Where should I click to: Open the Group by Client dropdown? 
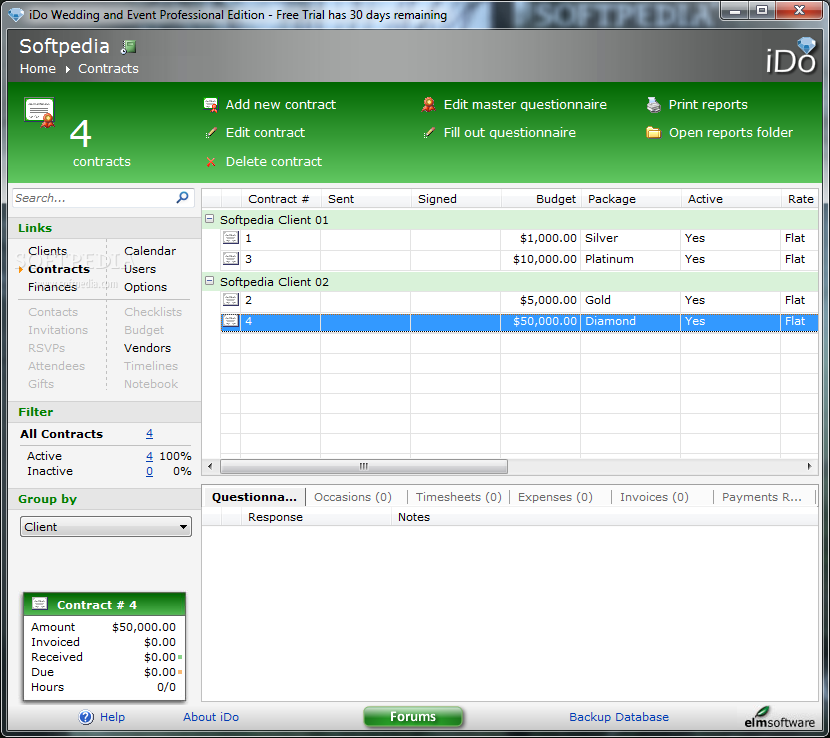coord(106,527)
